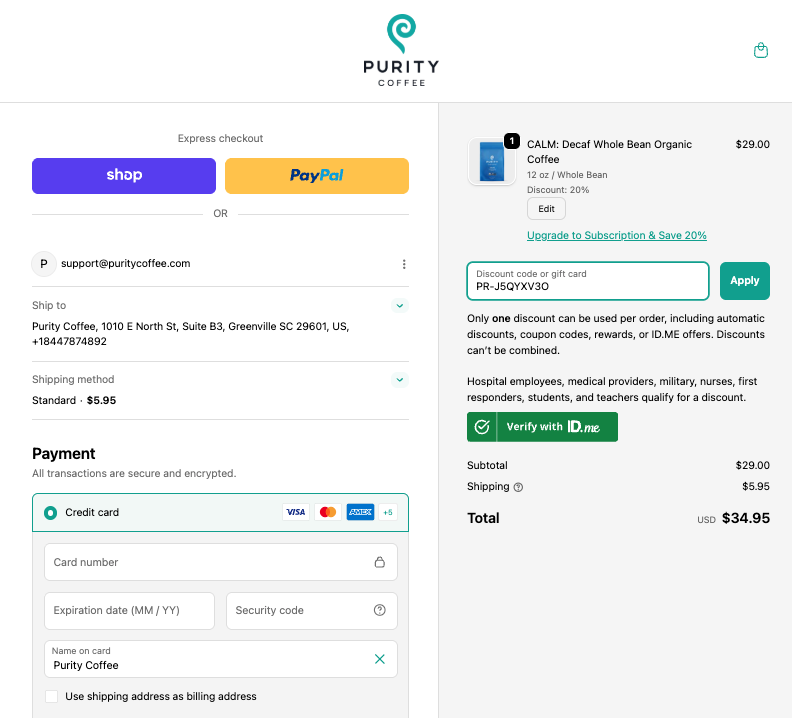Click the lock icon in Card number field
Image resolution: width=792 pixels, height=718 pixels.
[380, 562]
